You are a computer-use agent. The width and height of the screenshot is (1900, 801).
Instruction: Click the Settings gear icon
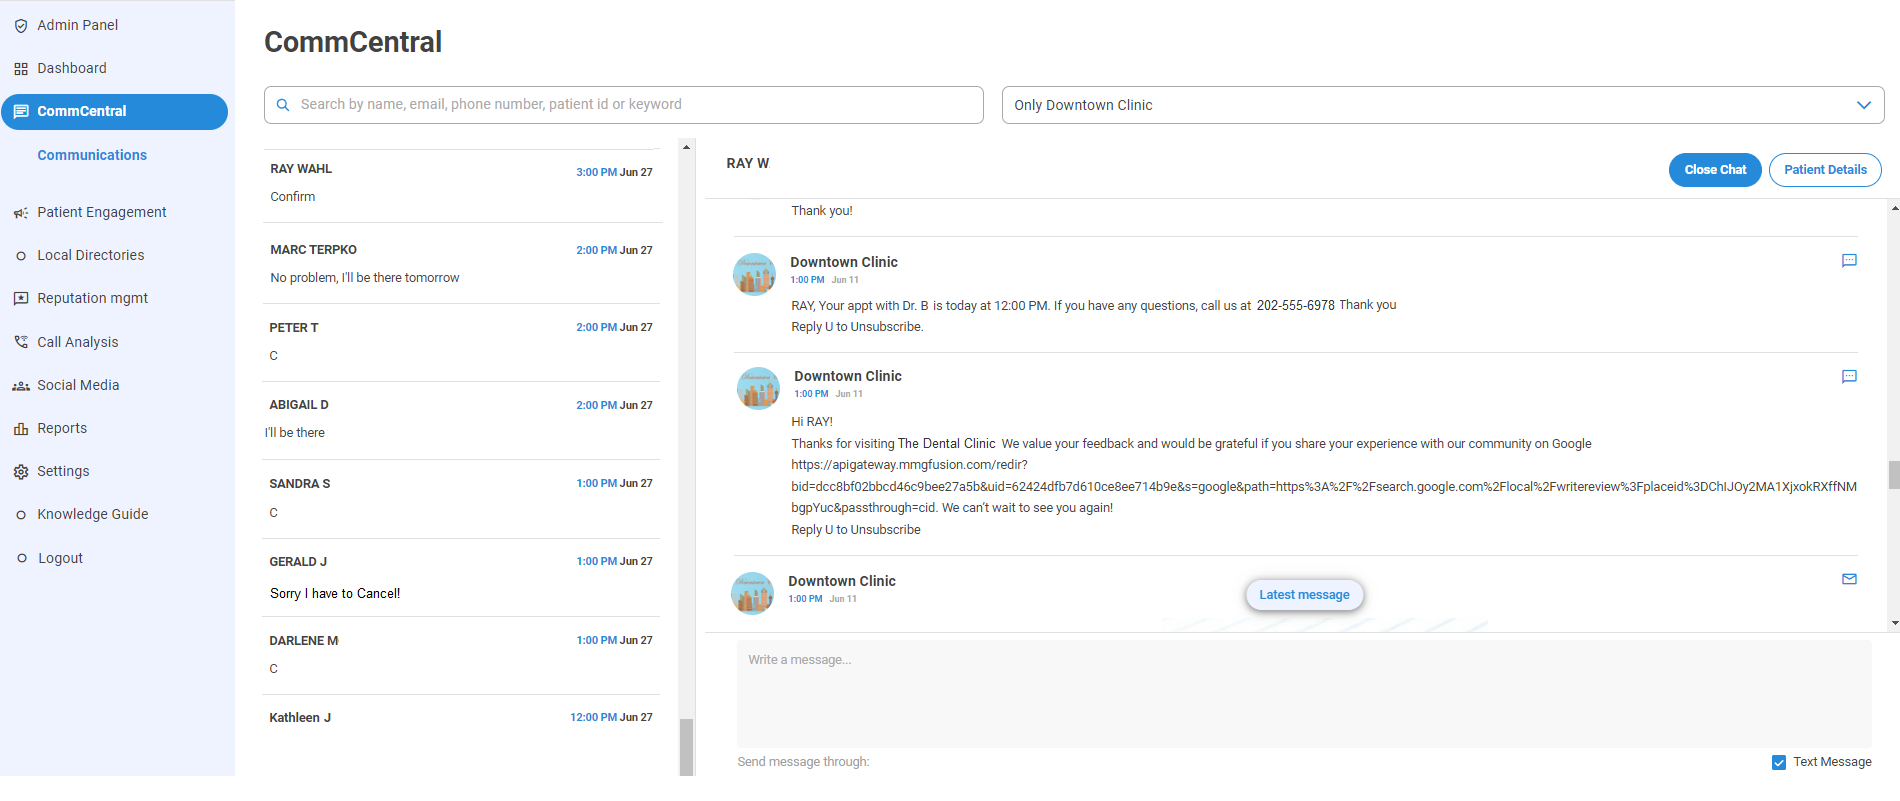tap(21, 472)
